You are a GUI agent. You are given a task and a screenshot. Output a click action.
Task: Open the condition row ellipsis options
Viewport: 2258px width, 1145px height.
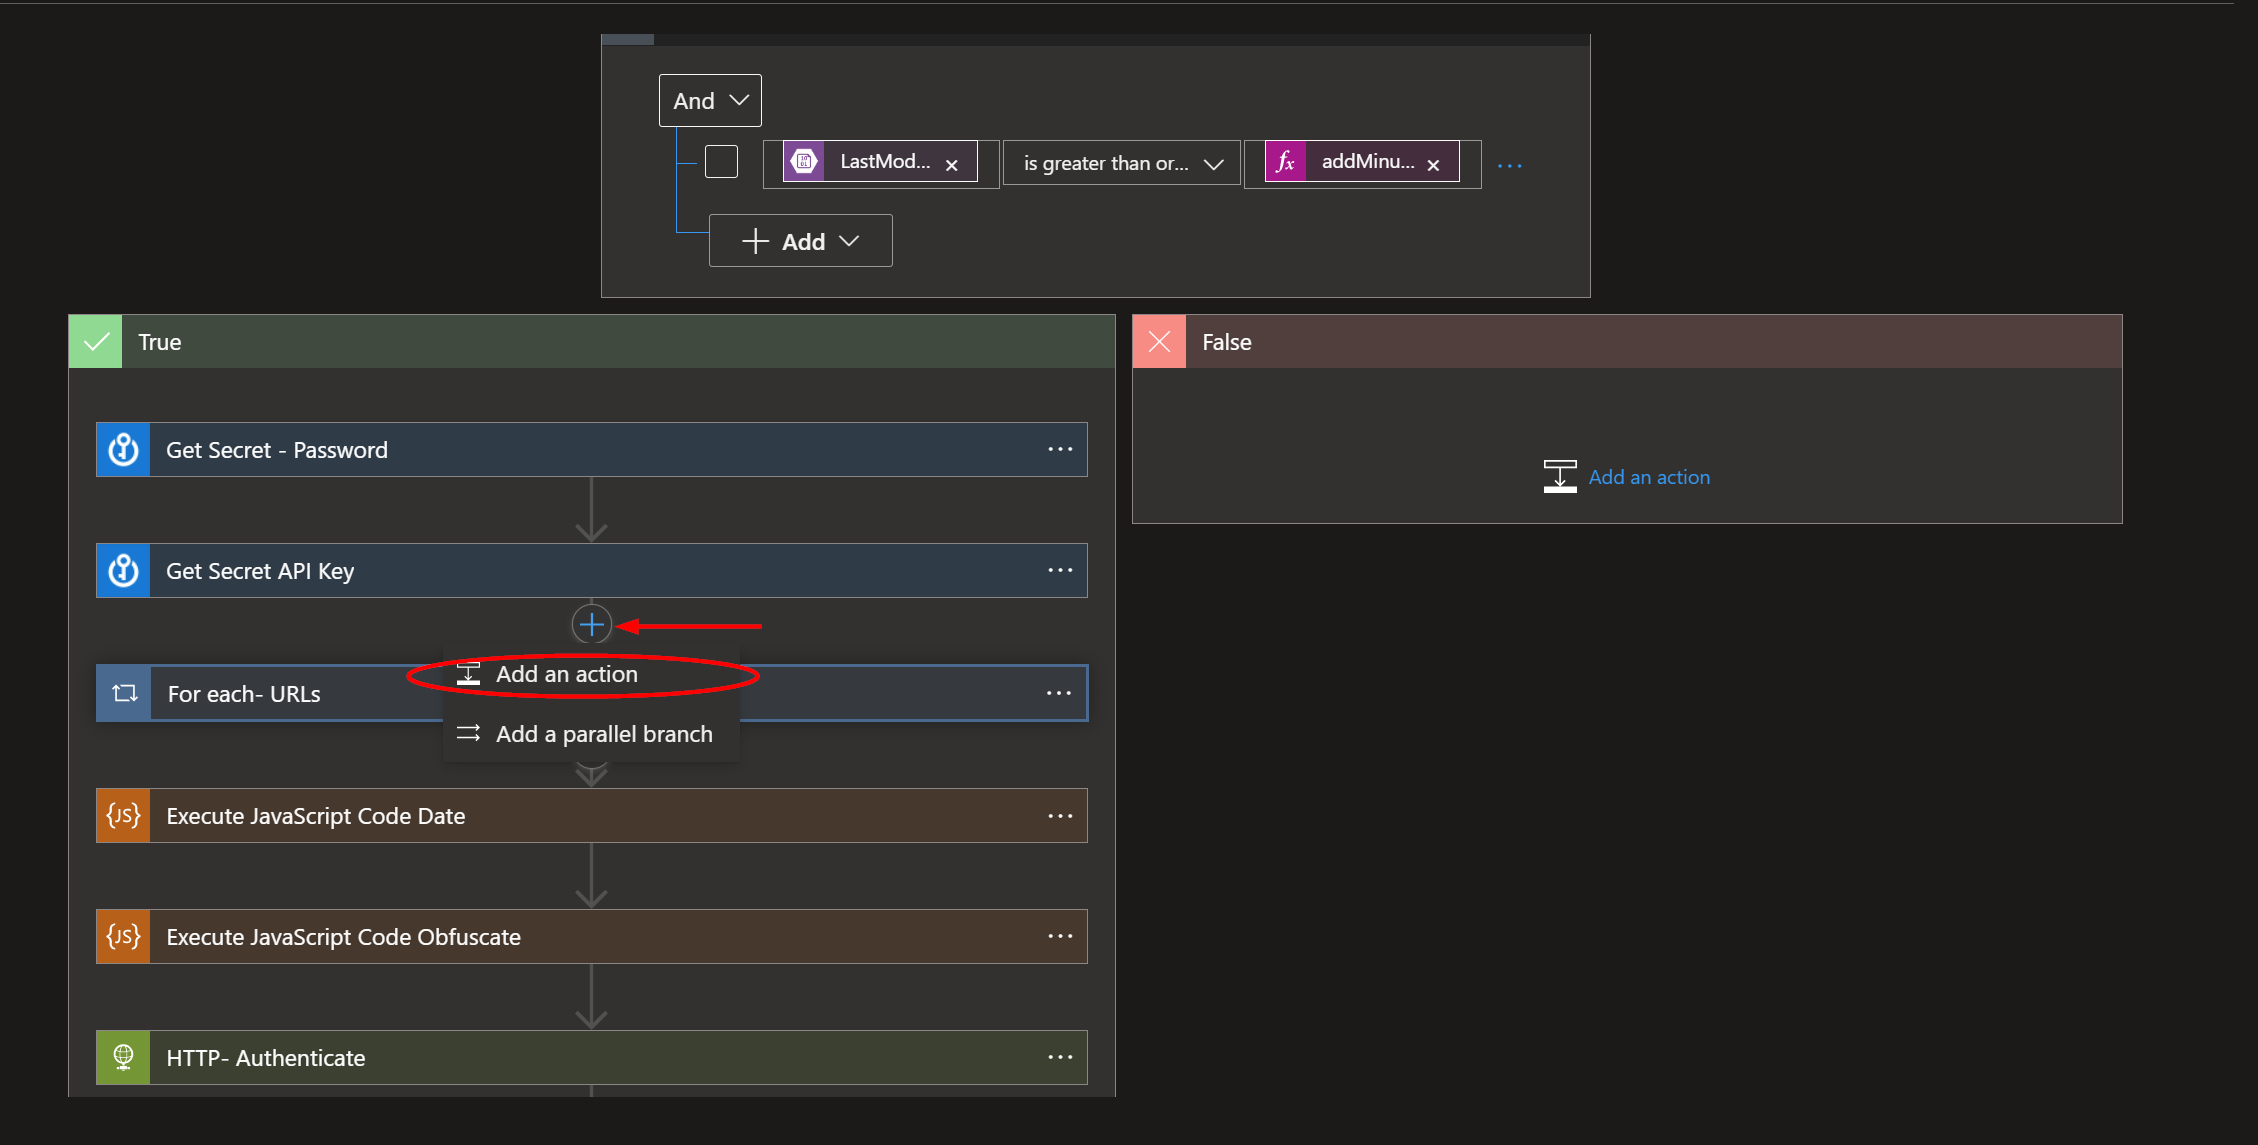(1509, 165)
